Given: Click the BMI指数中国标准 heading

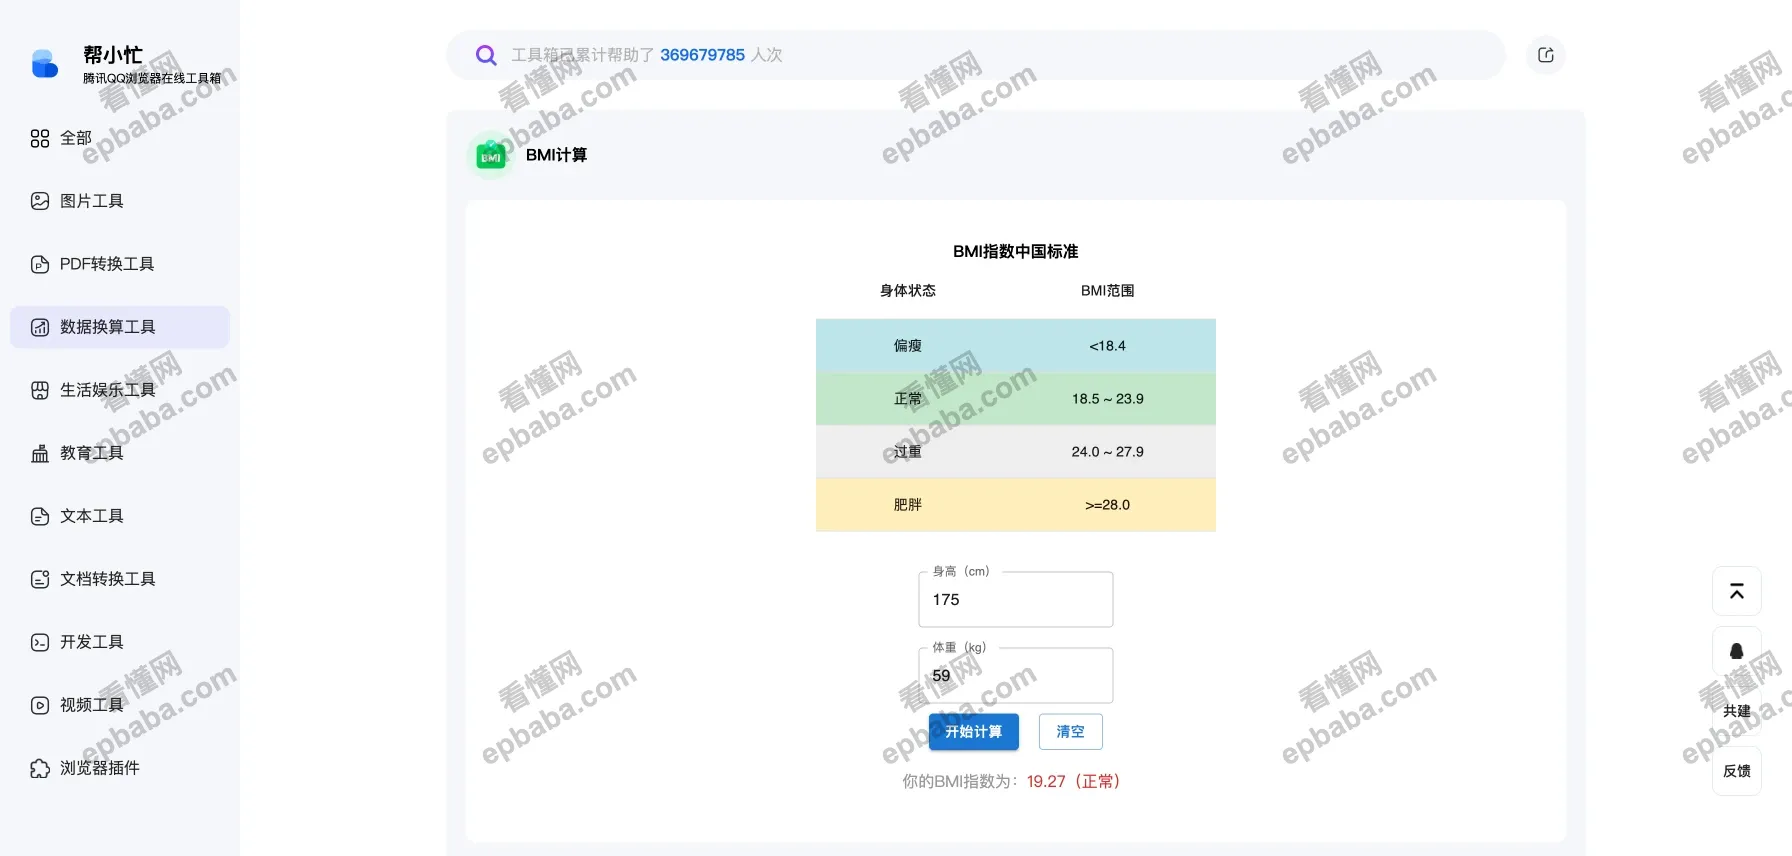Looking at the screenshot, I should 1016,252.
